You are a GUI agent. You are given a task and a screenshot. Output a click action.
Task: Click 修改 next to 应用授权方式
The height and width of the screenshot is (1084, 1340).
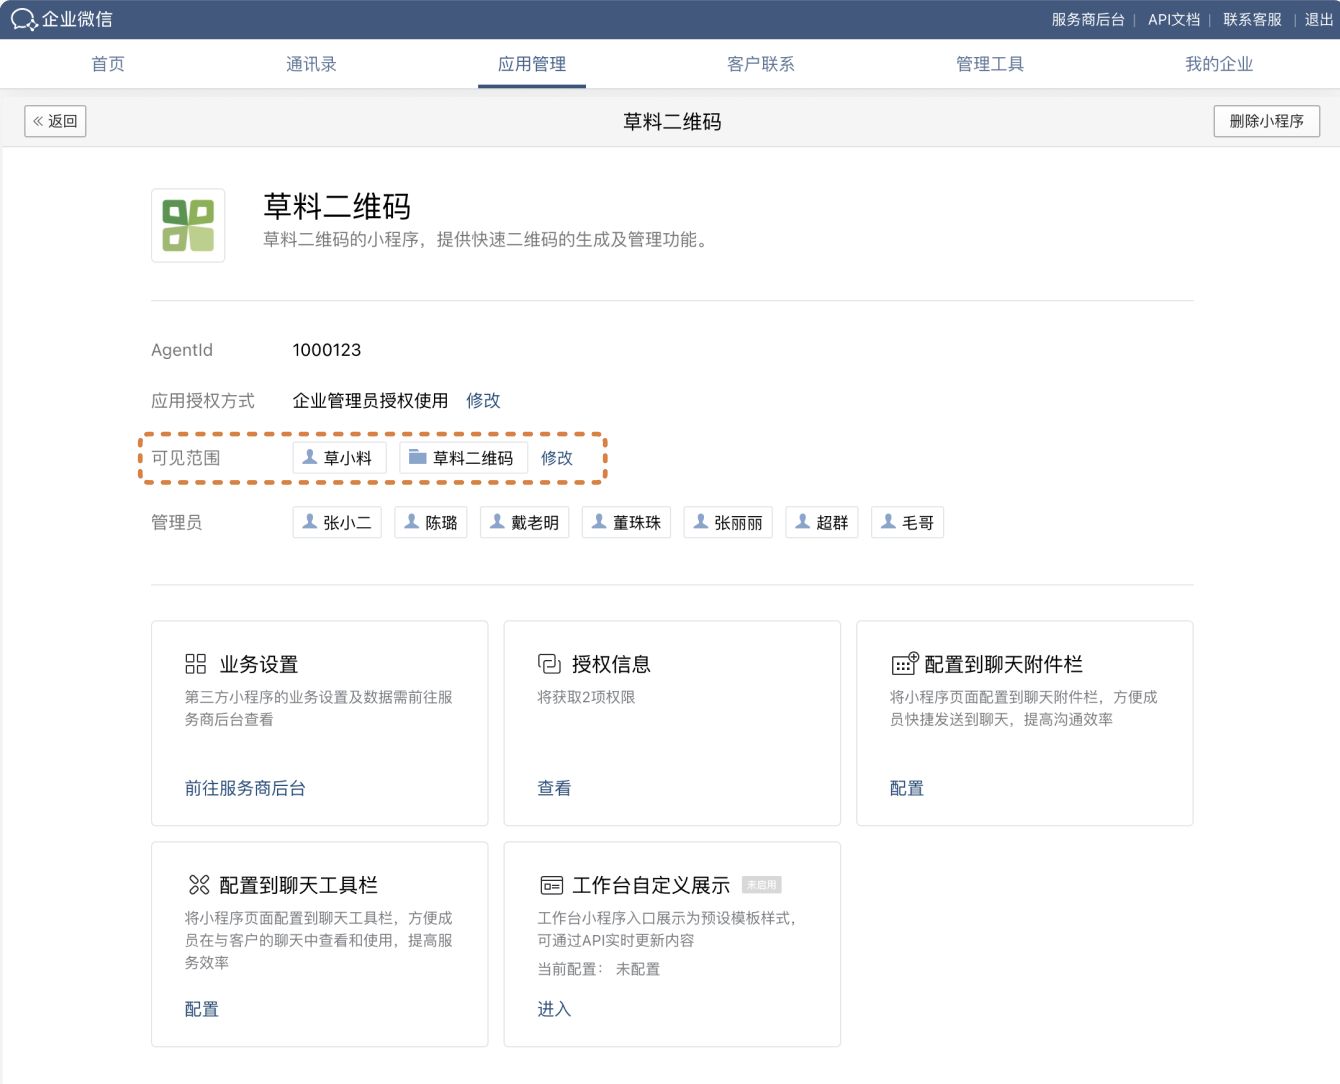[483, 400]
